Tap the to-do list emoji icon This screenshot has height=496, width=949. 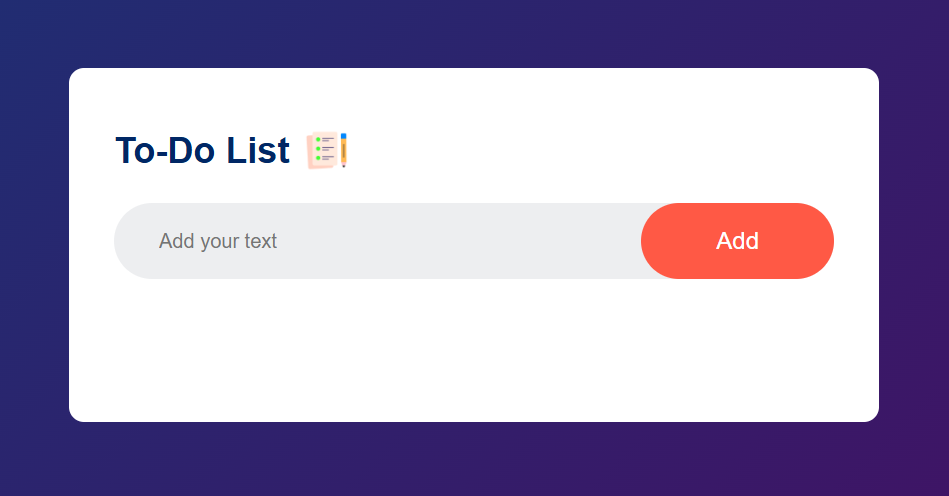pyautogui.click(x=327, y=150)
